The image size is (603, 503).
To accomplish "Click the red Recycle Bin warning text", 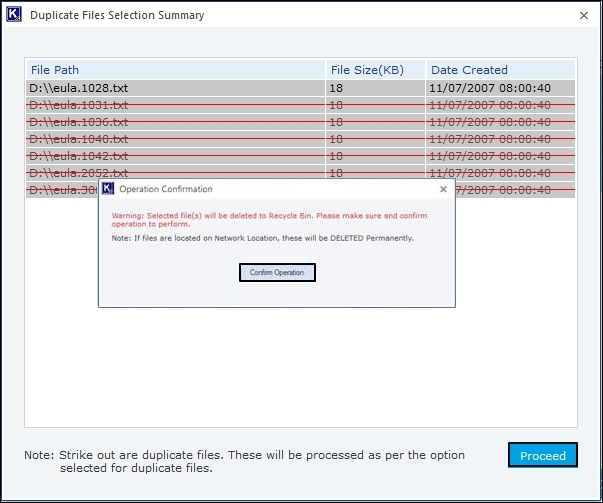I will click(269, 220).
